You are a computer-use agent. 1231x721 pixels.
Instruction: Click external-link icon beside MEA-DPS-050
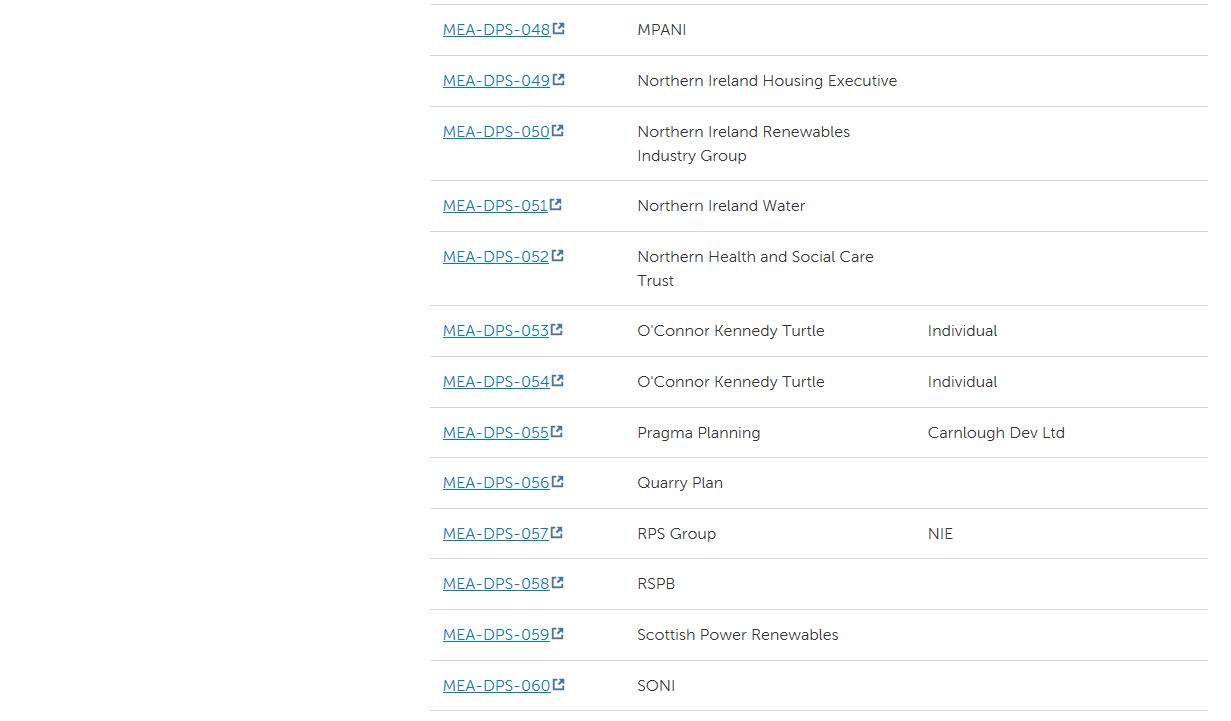(558, 131)
